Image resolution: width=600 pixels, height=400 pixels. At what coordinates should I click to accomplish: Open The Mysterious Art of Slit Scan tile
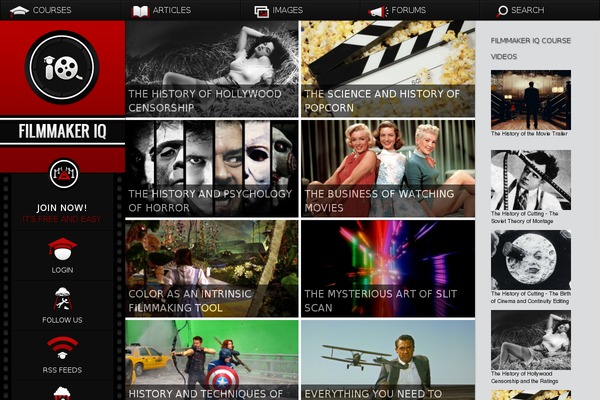click(x=388, y=269)
